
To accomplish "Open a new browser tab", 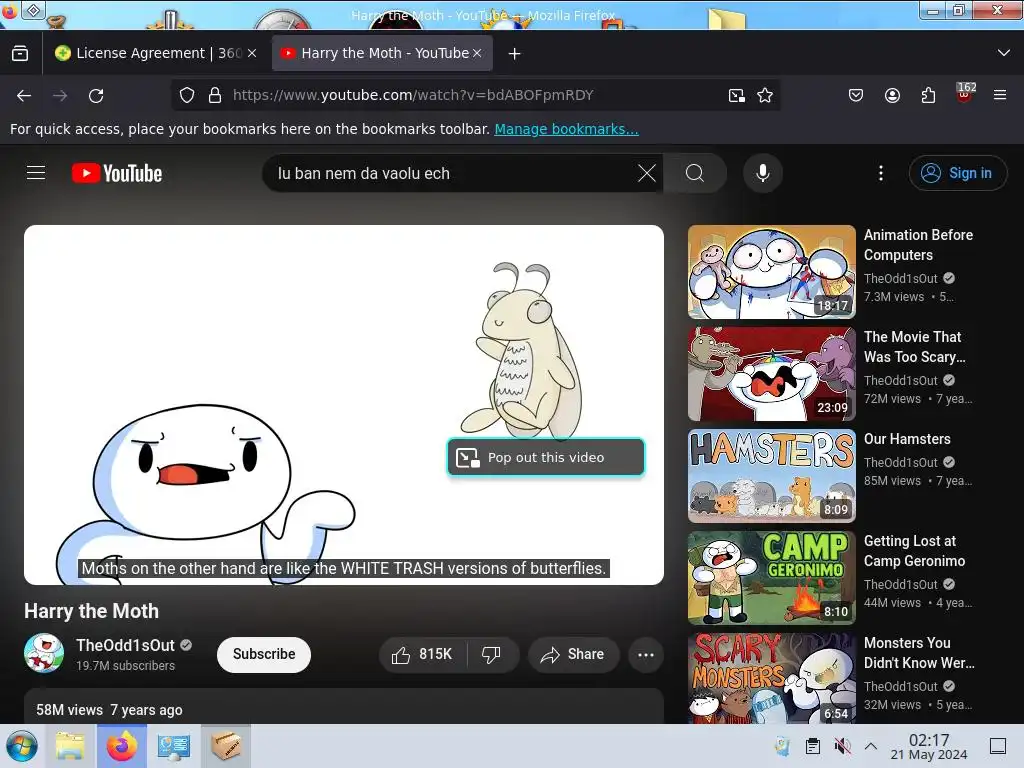I will coord(515,54).
